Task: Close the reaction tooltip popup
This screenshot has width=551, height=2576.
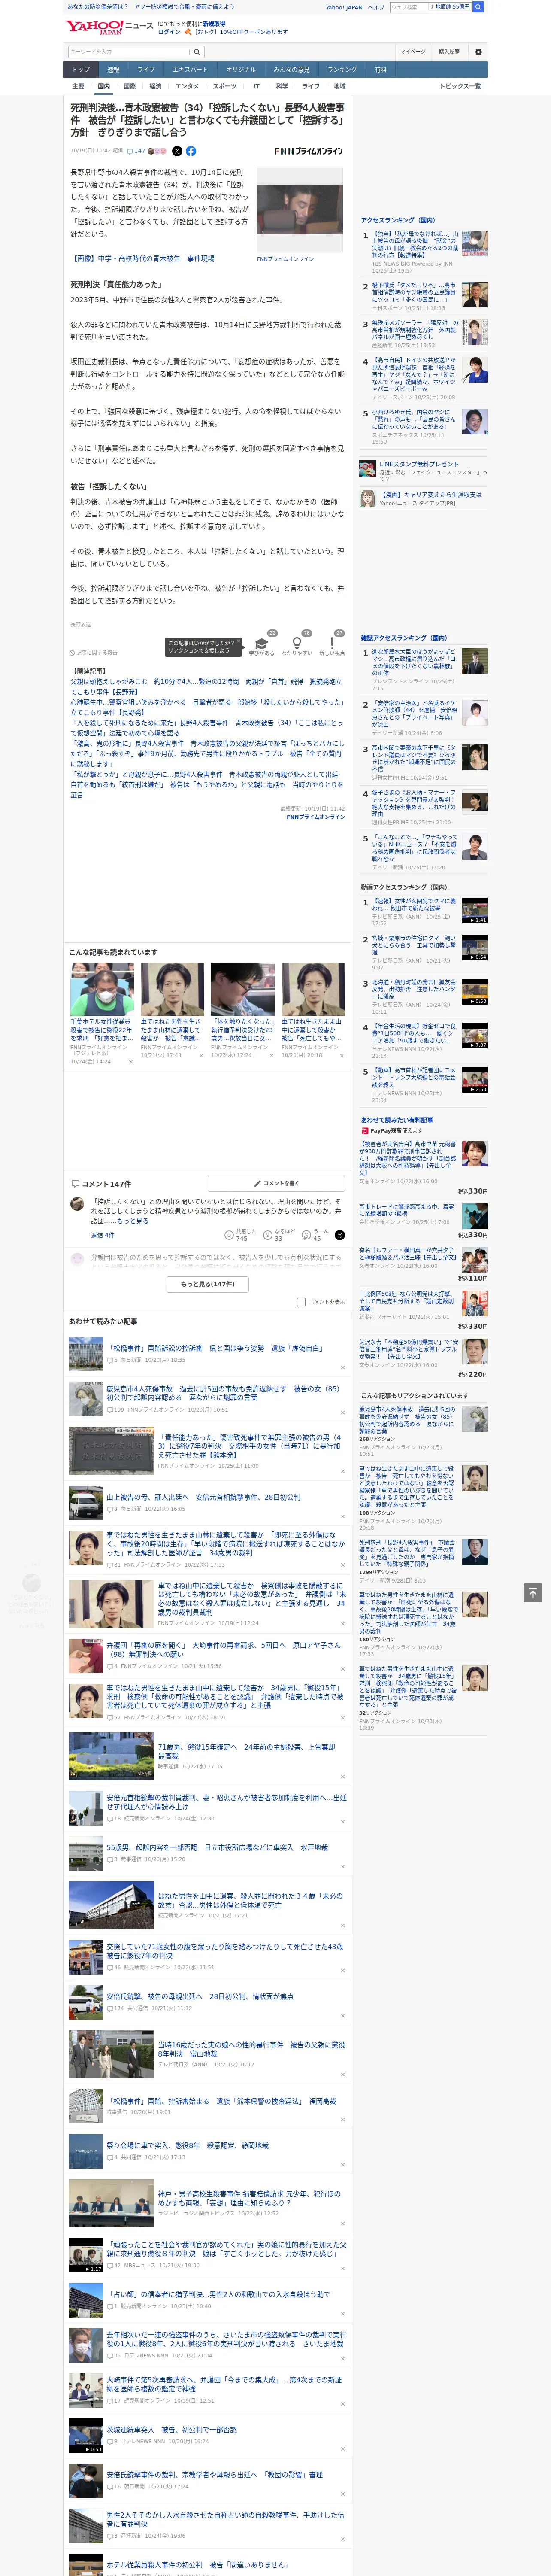Action: pos(239,642)
